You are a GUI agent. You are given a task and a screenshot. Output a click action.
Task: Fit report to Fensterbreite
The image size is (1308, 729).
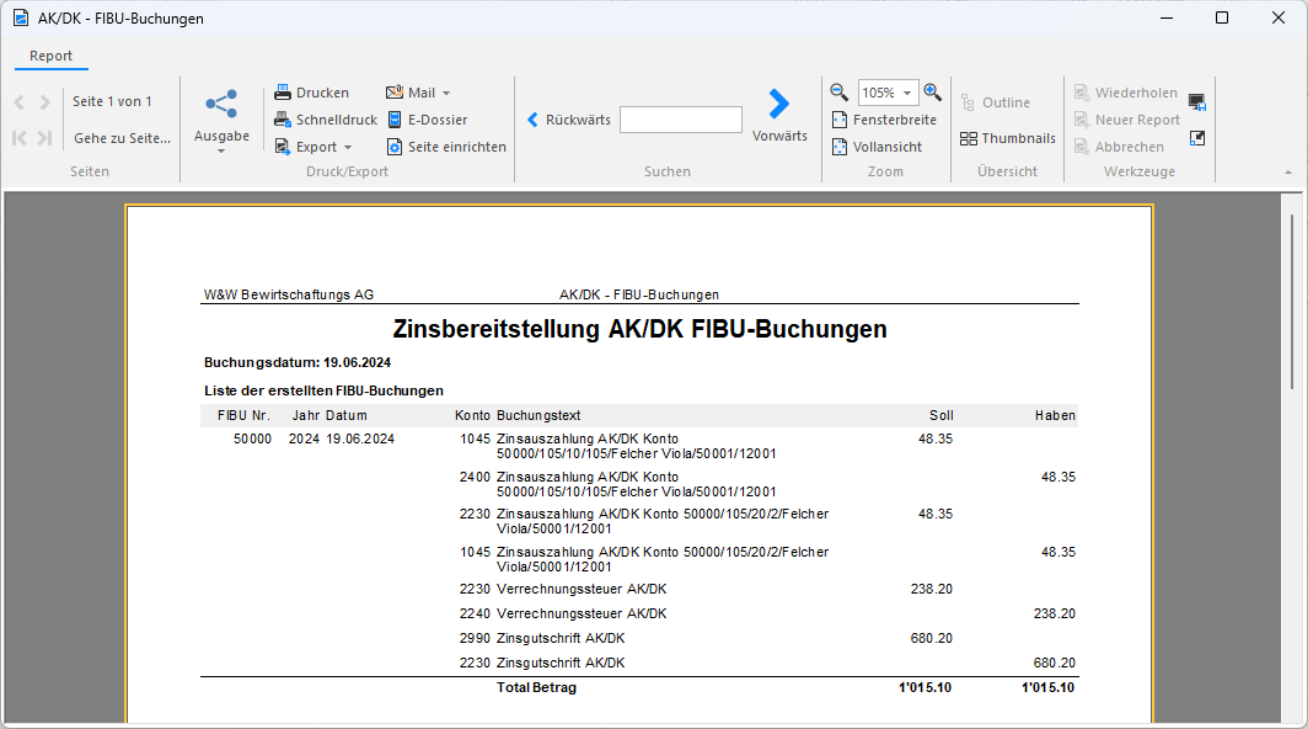(884, 119)
